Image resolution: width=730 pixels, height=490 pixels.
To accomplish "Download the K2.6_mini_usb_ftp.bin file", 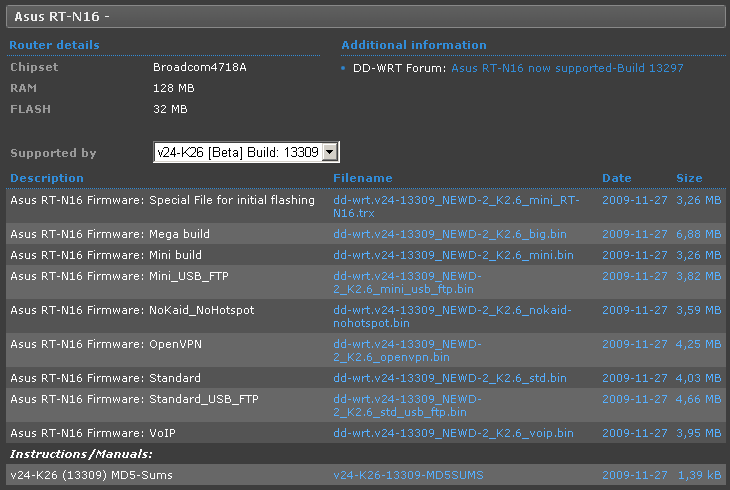I will pos(407,282).
